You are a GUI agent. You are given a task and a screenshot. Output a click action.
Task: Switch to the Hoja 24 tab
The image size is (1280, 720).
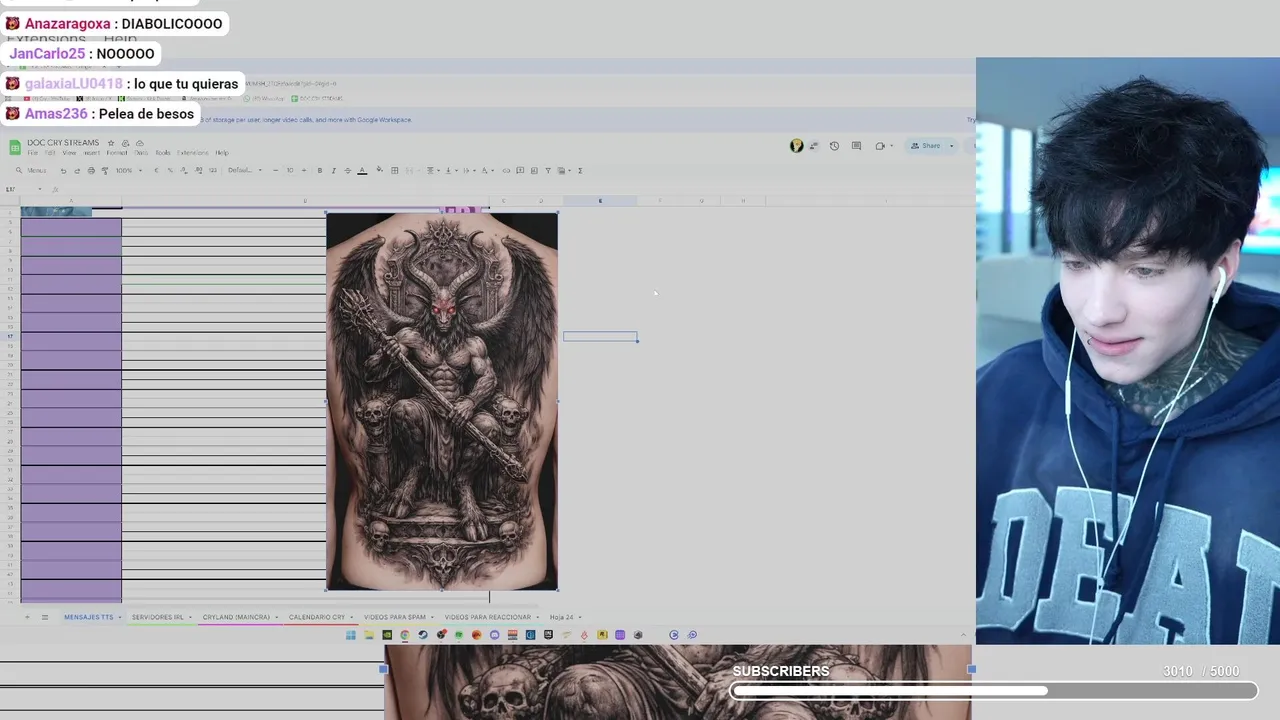pyautogui.click(x=564, y=617)
